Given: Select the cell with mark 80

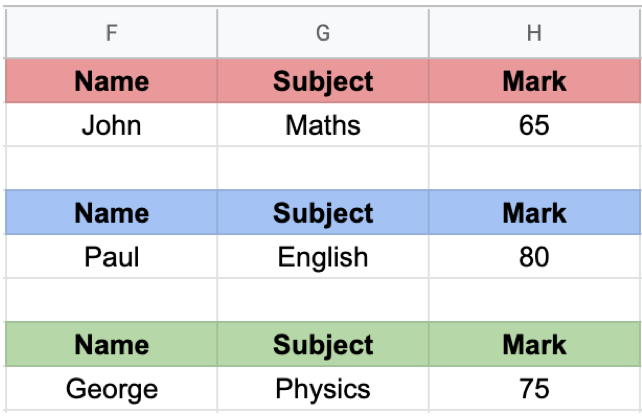Looking at the screenshot, I should click(534, 257).
